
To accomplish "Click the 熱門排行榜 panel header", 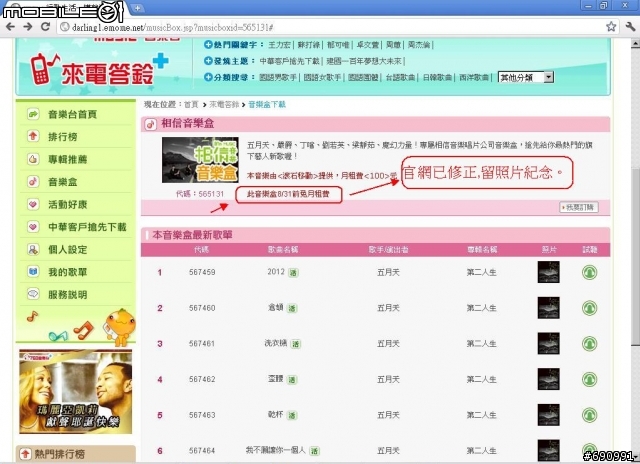I will [76, 454].
